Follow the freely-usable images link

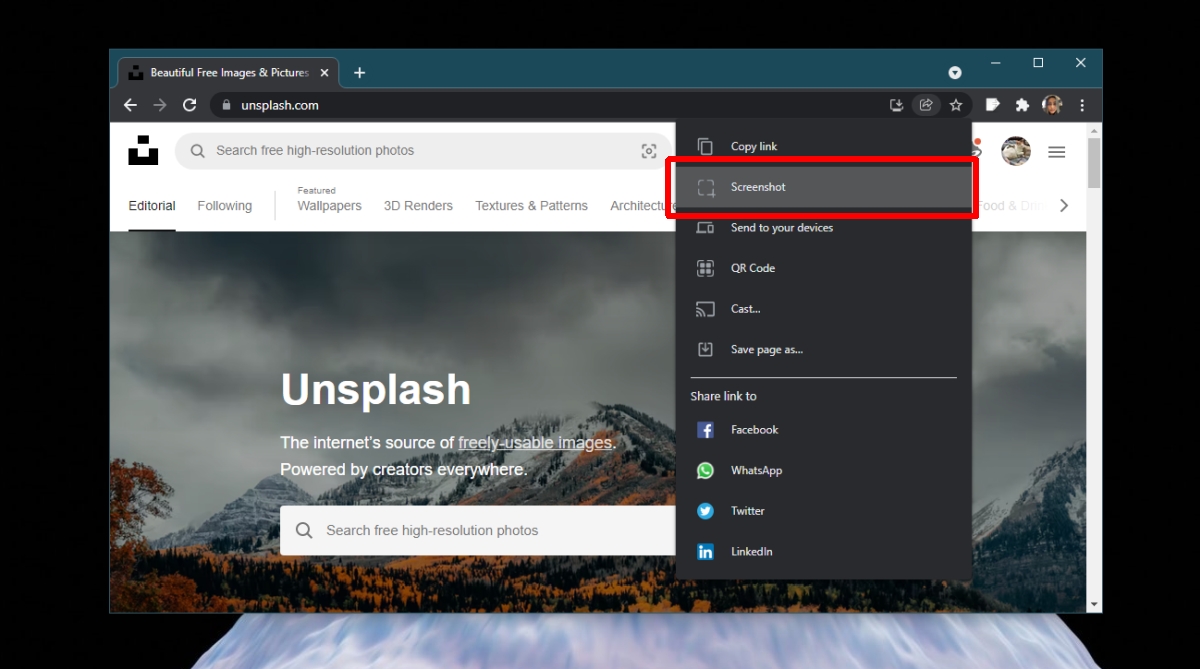(x=535, y=442)
